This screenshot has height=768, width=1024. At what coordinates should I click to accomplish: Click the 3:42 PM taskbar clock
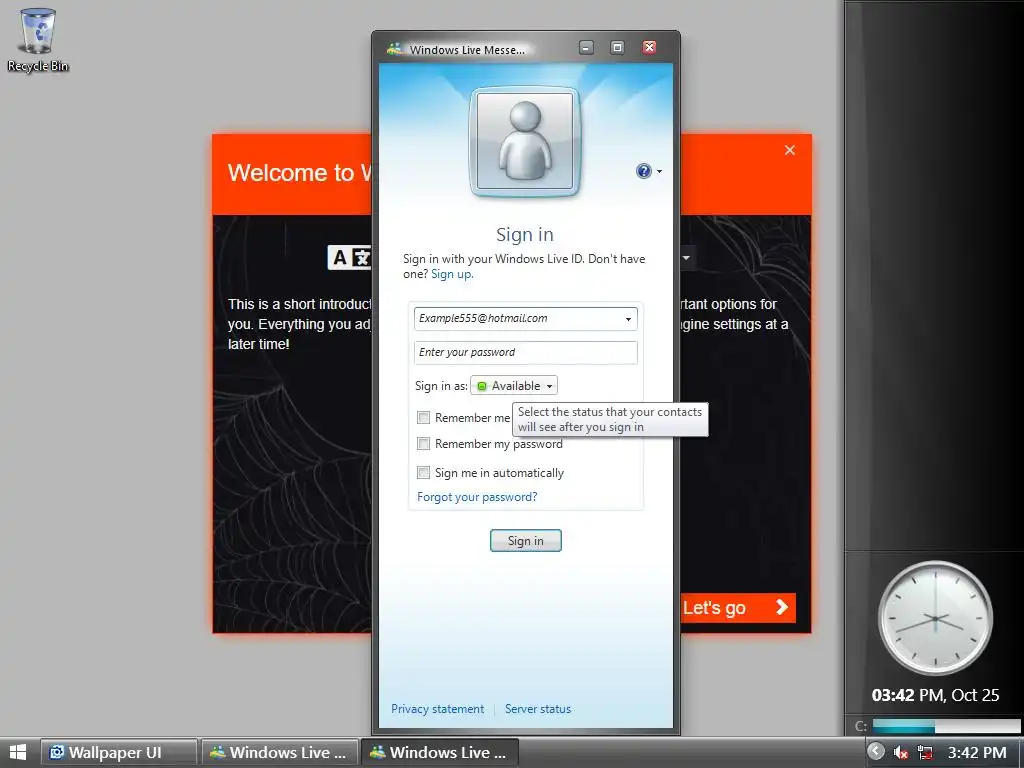(x=977, y=753)
